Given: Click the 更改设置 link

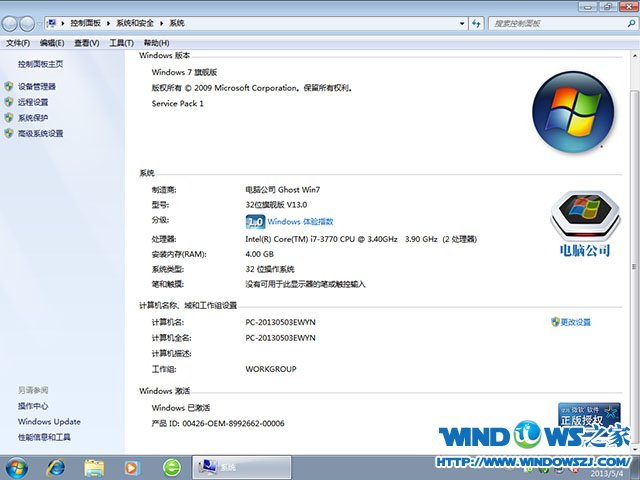Looking at the screenshot, I should click(x=576, y=322).
